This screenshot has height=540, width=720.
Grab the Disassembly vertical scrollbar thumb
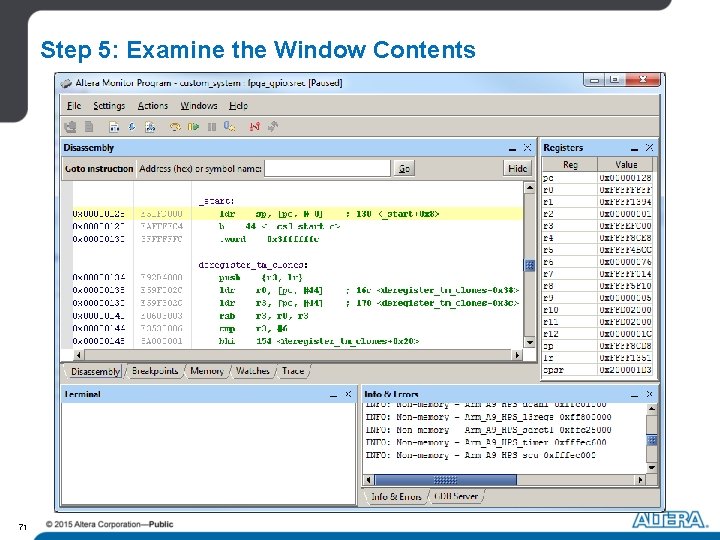[529, 265]
